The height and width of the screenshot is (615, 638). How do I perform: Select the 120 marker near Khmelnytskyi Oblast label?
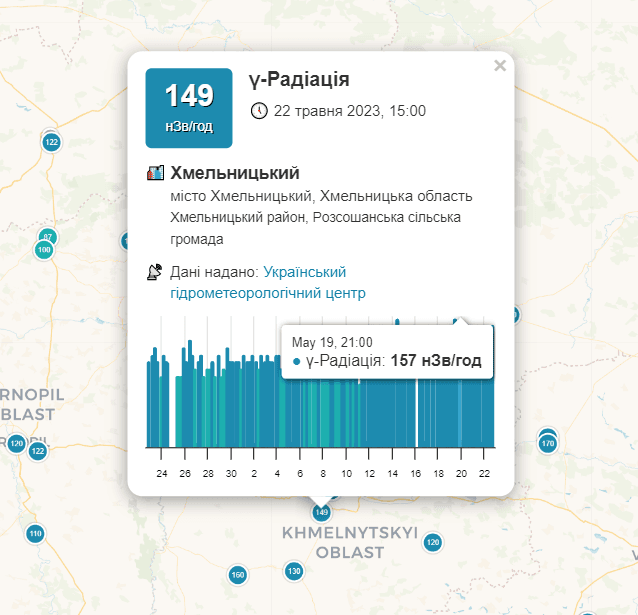433,542
